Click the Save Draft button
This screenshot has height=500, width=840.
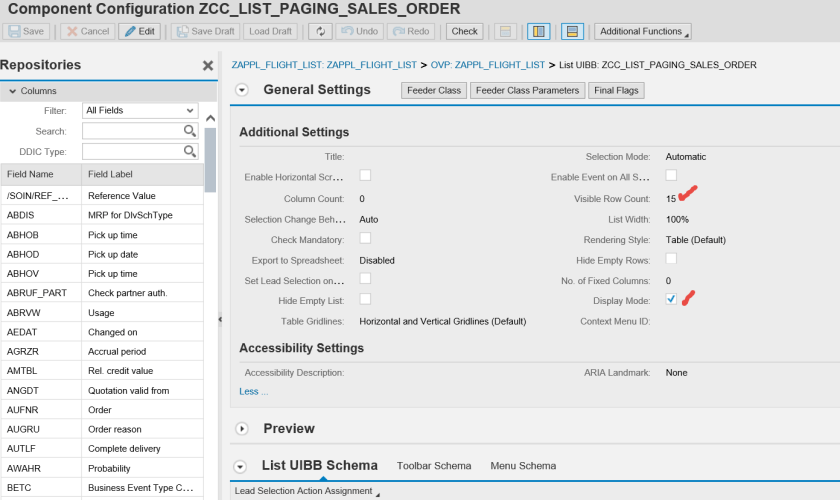pos(206,32)
